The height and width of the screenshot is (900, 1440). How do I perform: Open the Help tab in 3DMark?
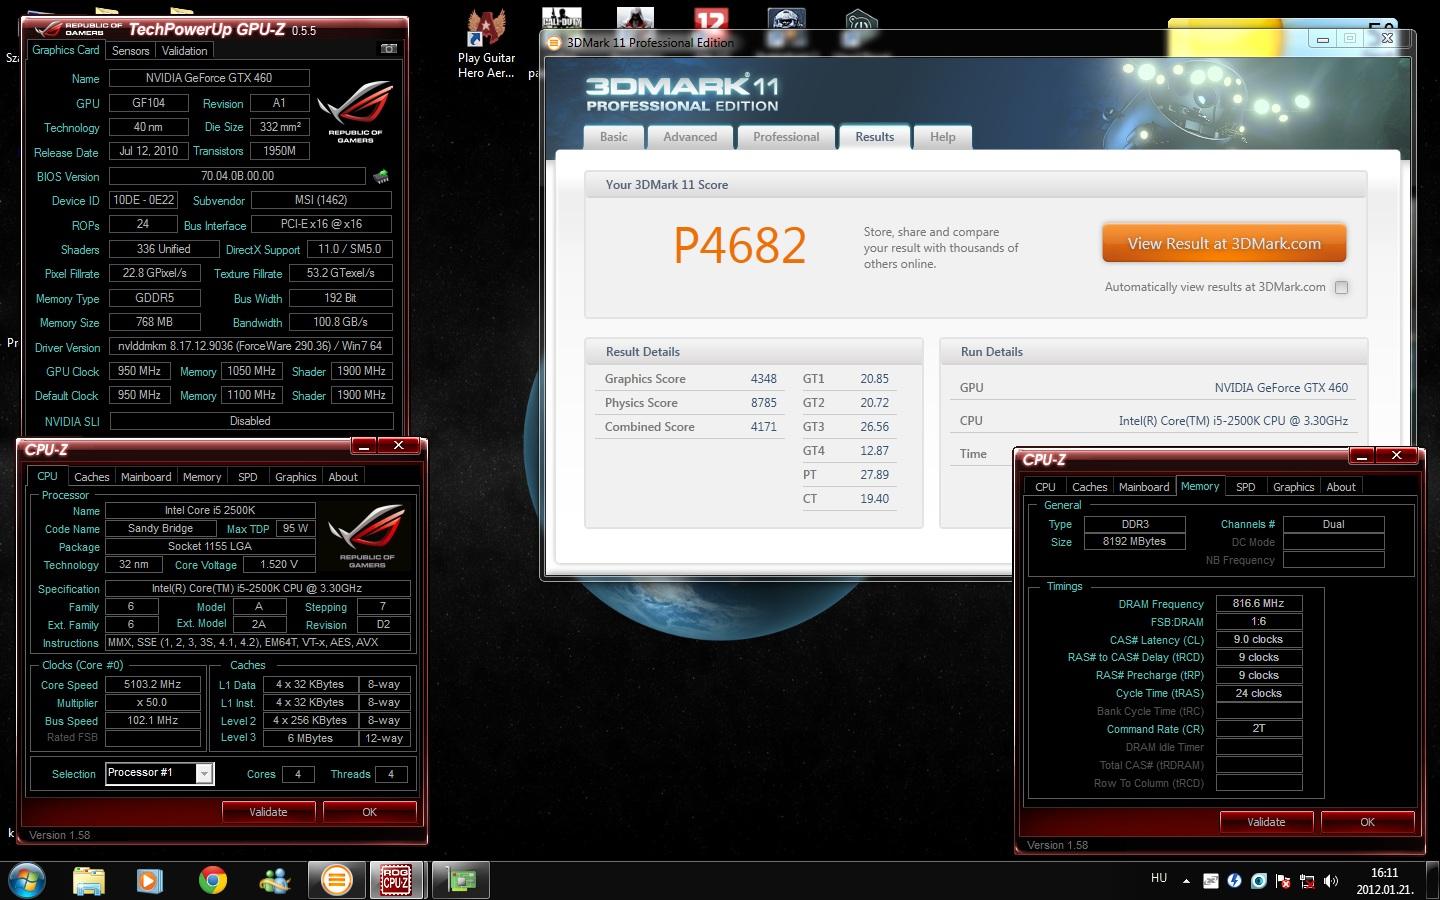943,137
